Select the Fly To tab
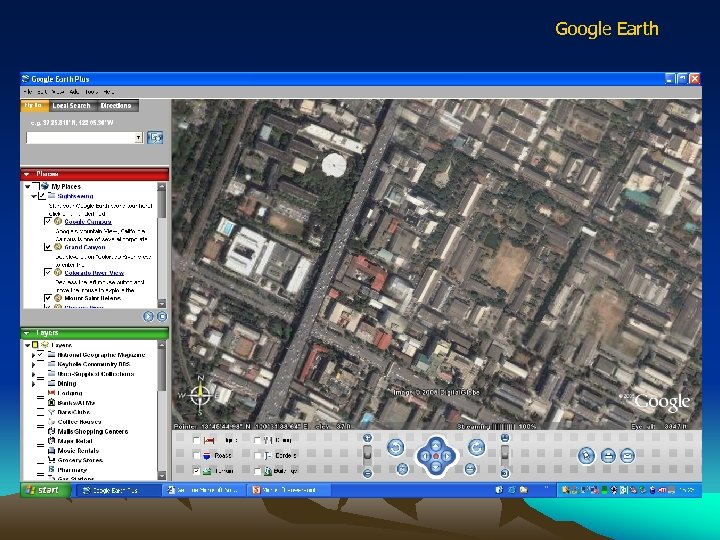720x540 pixels. tap(33, 106)
